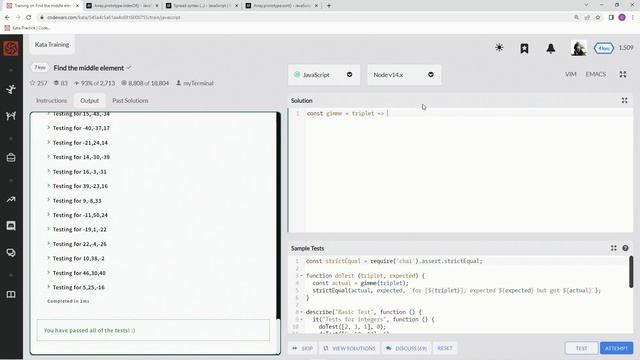Screen dimensions: 640x360
Task: Open the briefcase career sidebar icon
Action: pyautogui.click(x=11, y=158)
